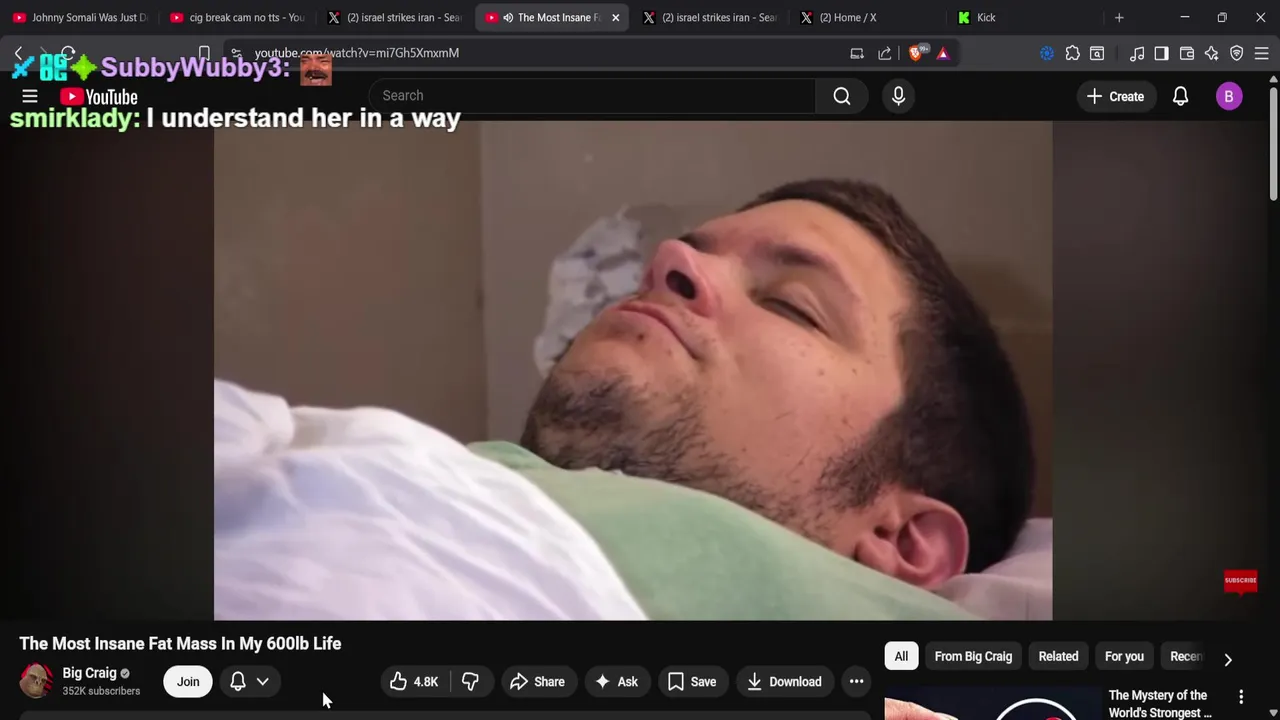The height and width of the screenshot is (720, 1280).
Task: Open the Create button
Action: [1115, 96]
